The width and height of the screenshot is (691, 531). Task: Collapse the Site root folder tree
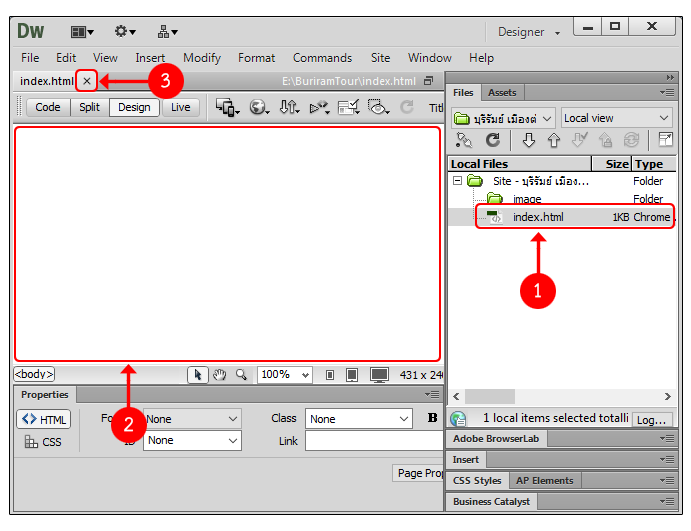coord(458,181)
